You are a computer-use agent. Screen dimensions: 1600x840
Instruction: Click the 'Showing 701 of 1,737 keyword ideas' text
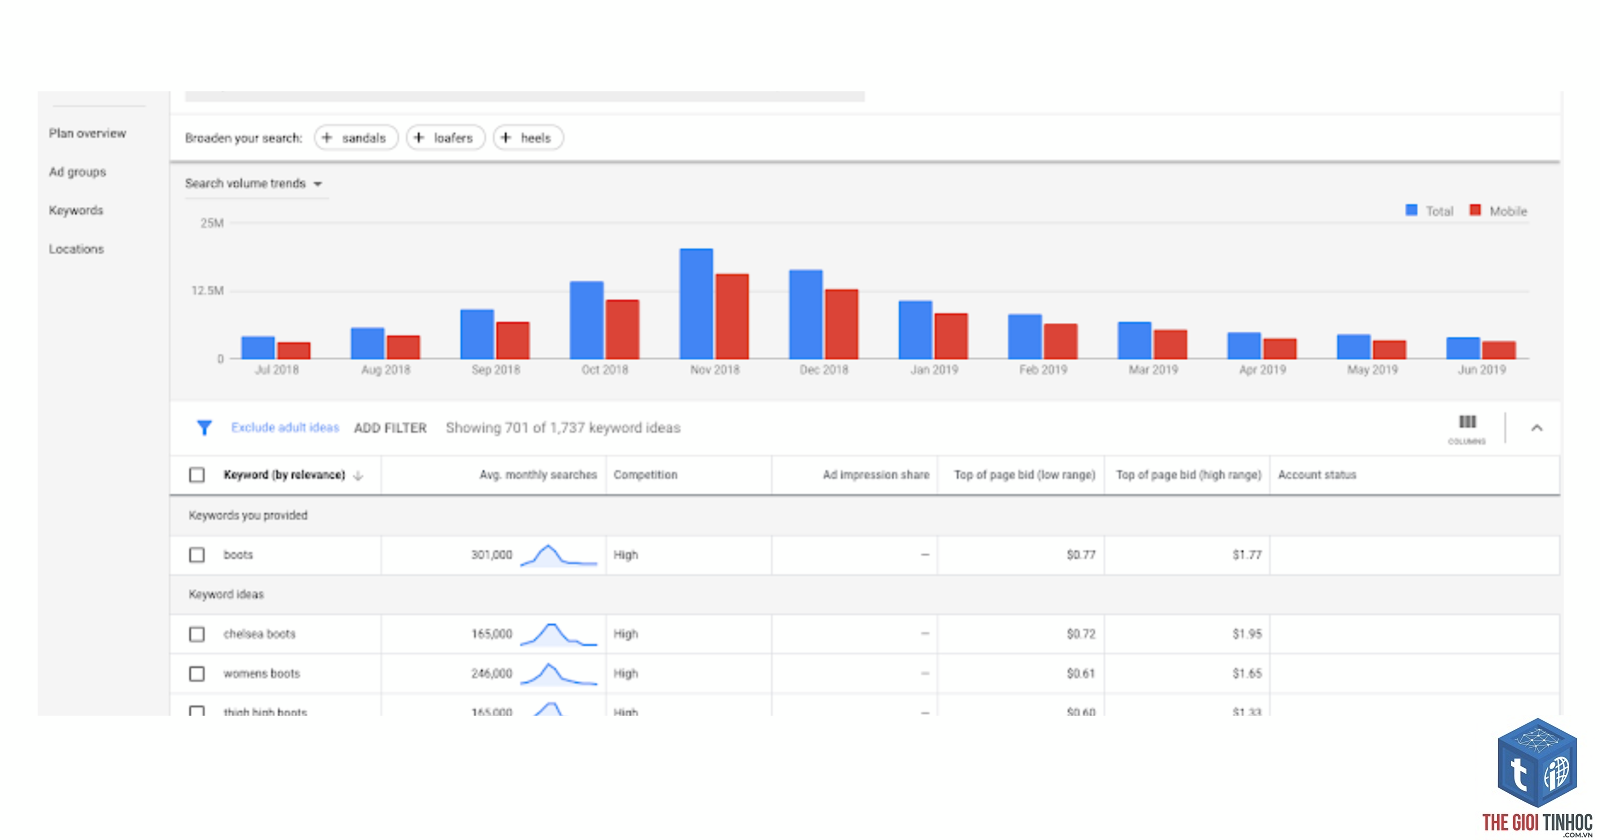pos(563,428)
